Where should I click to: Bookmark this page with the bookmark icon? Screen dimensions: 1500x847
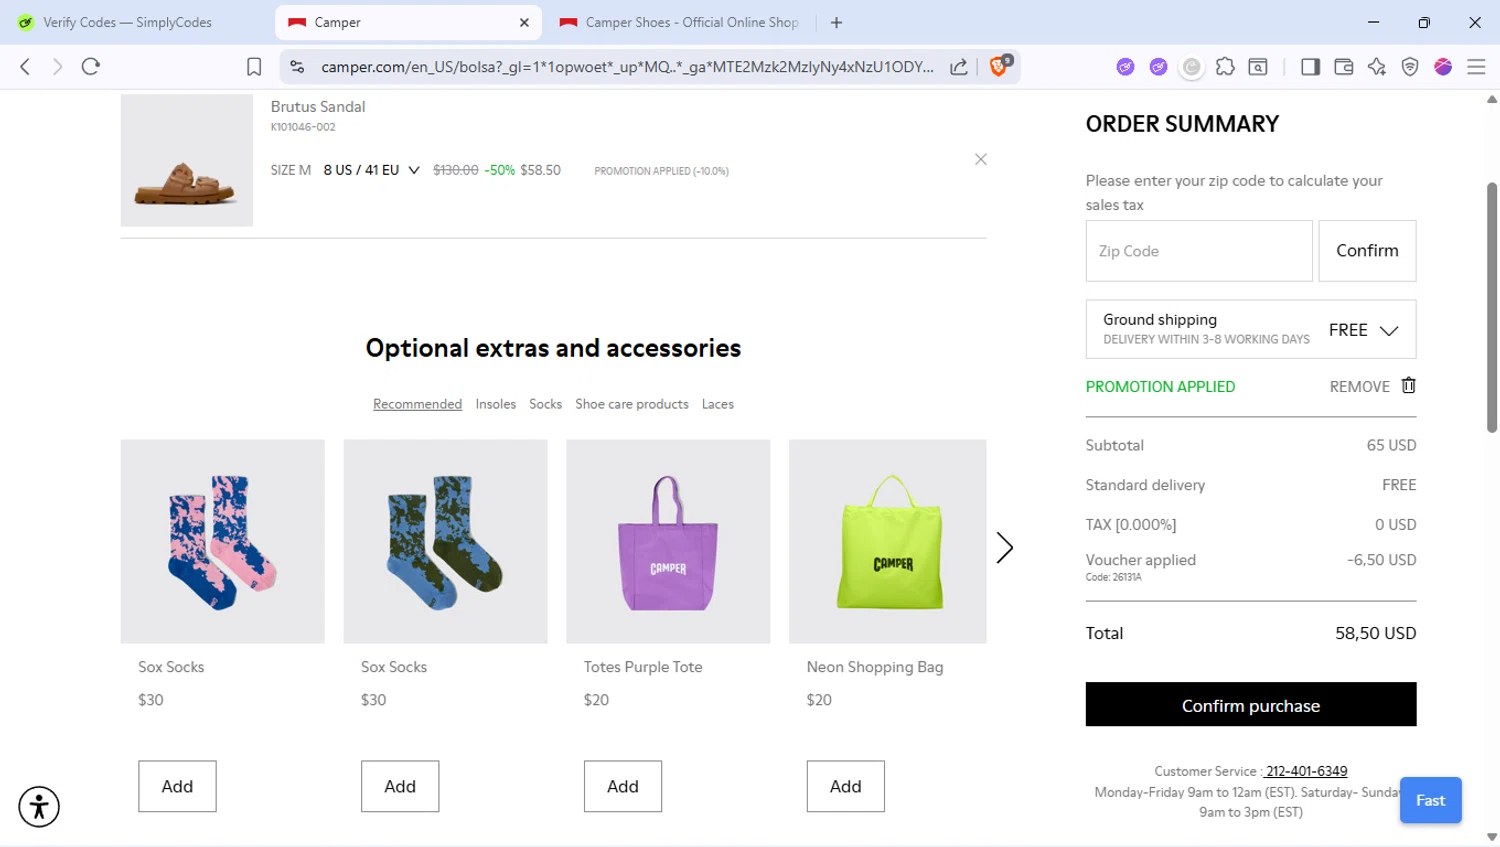coord(254,67)
